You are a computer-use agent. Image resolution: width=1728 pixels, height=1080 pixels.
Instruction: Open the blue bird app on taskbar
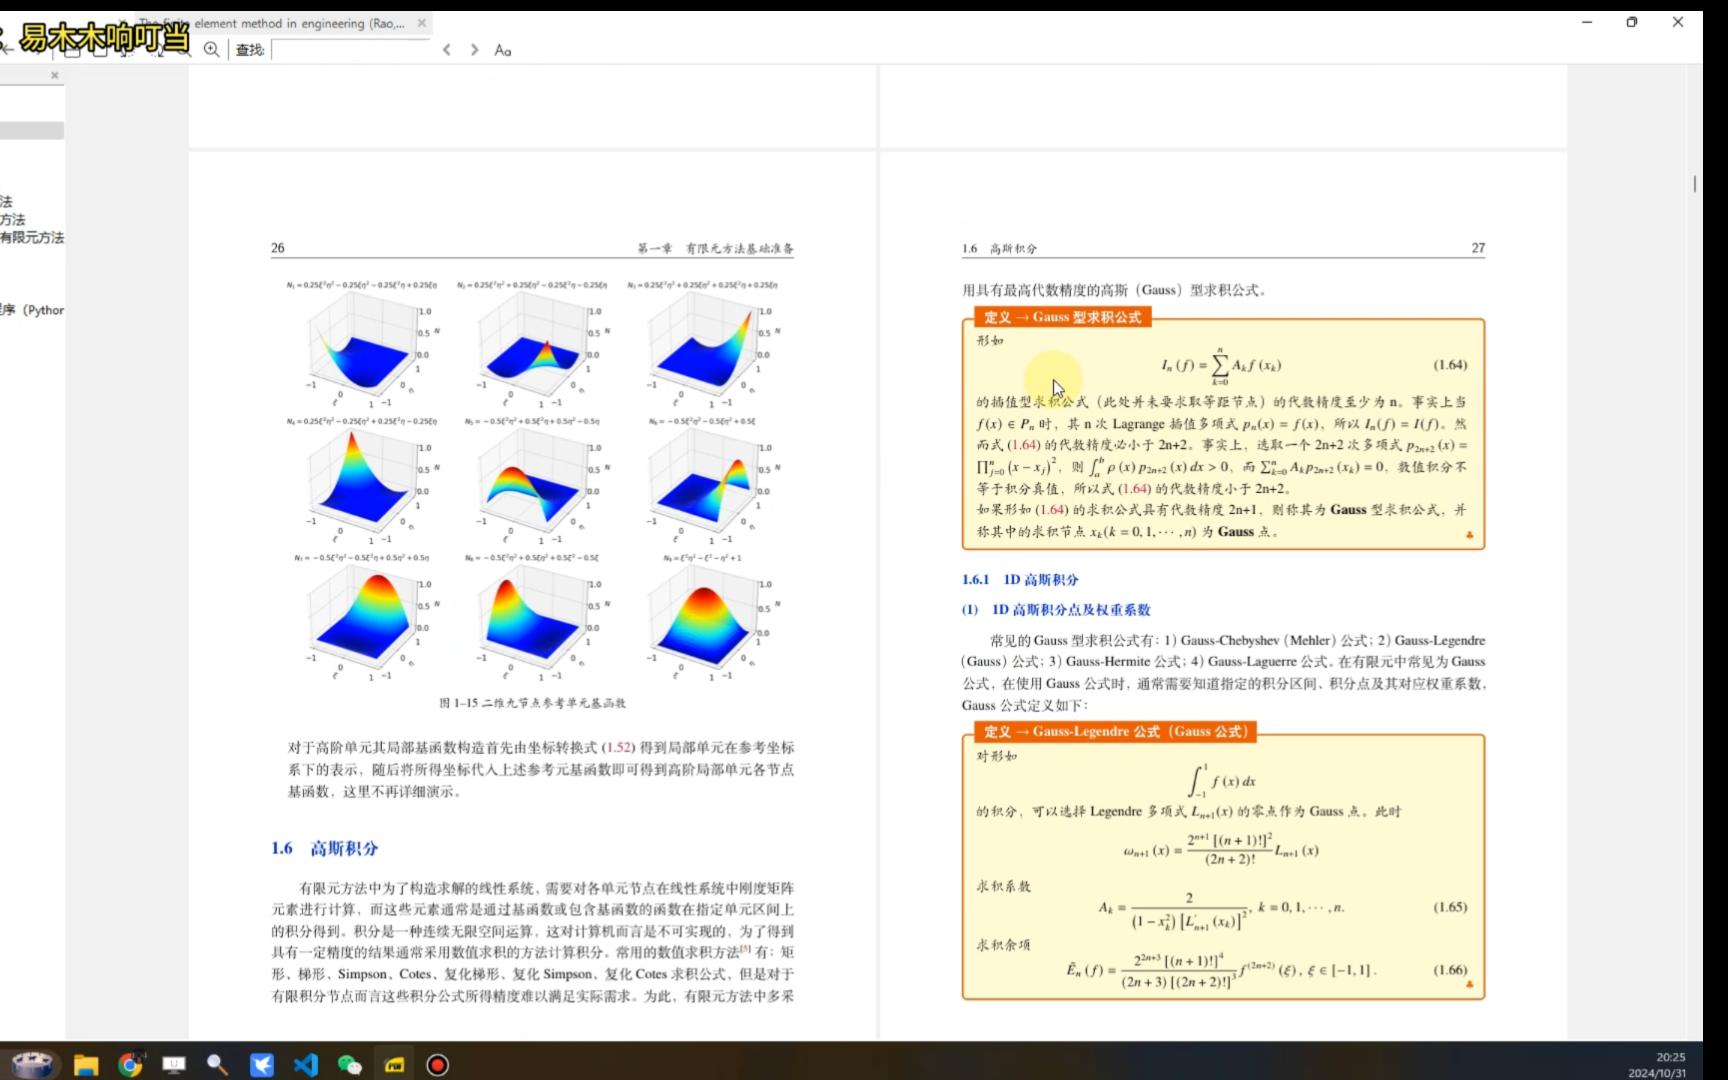click(x=262, y=1065)
